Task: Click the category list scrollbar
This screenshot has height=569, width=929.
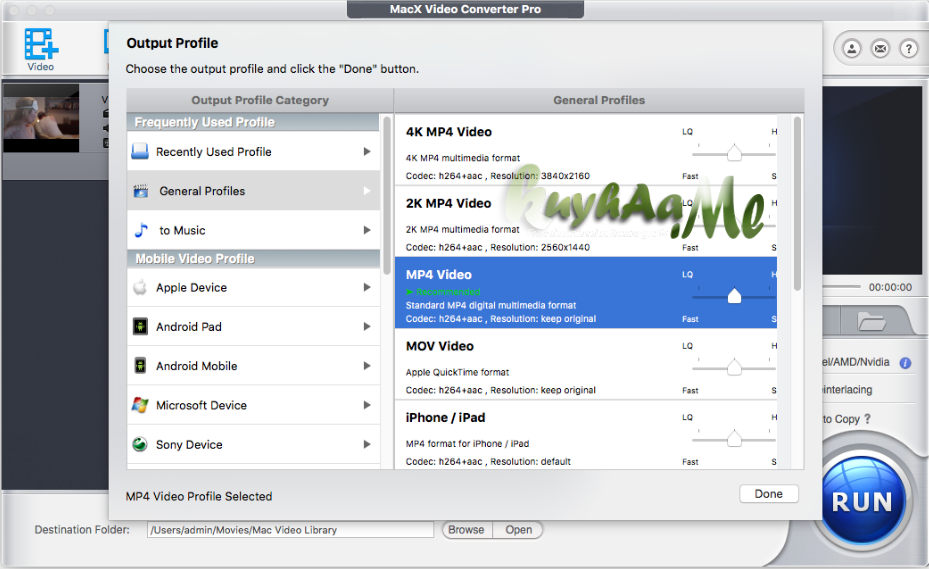Action: [387, 196]
